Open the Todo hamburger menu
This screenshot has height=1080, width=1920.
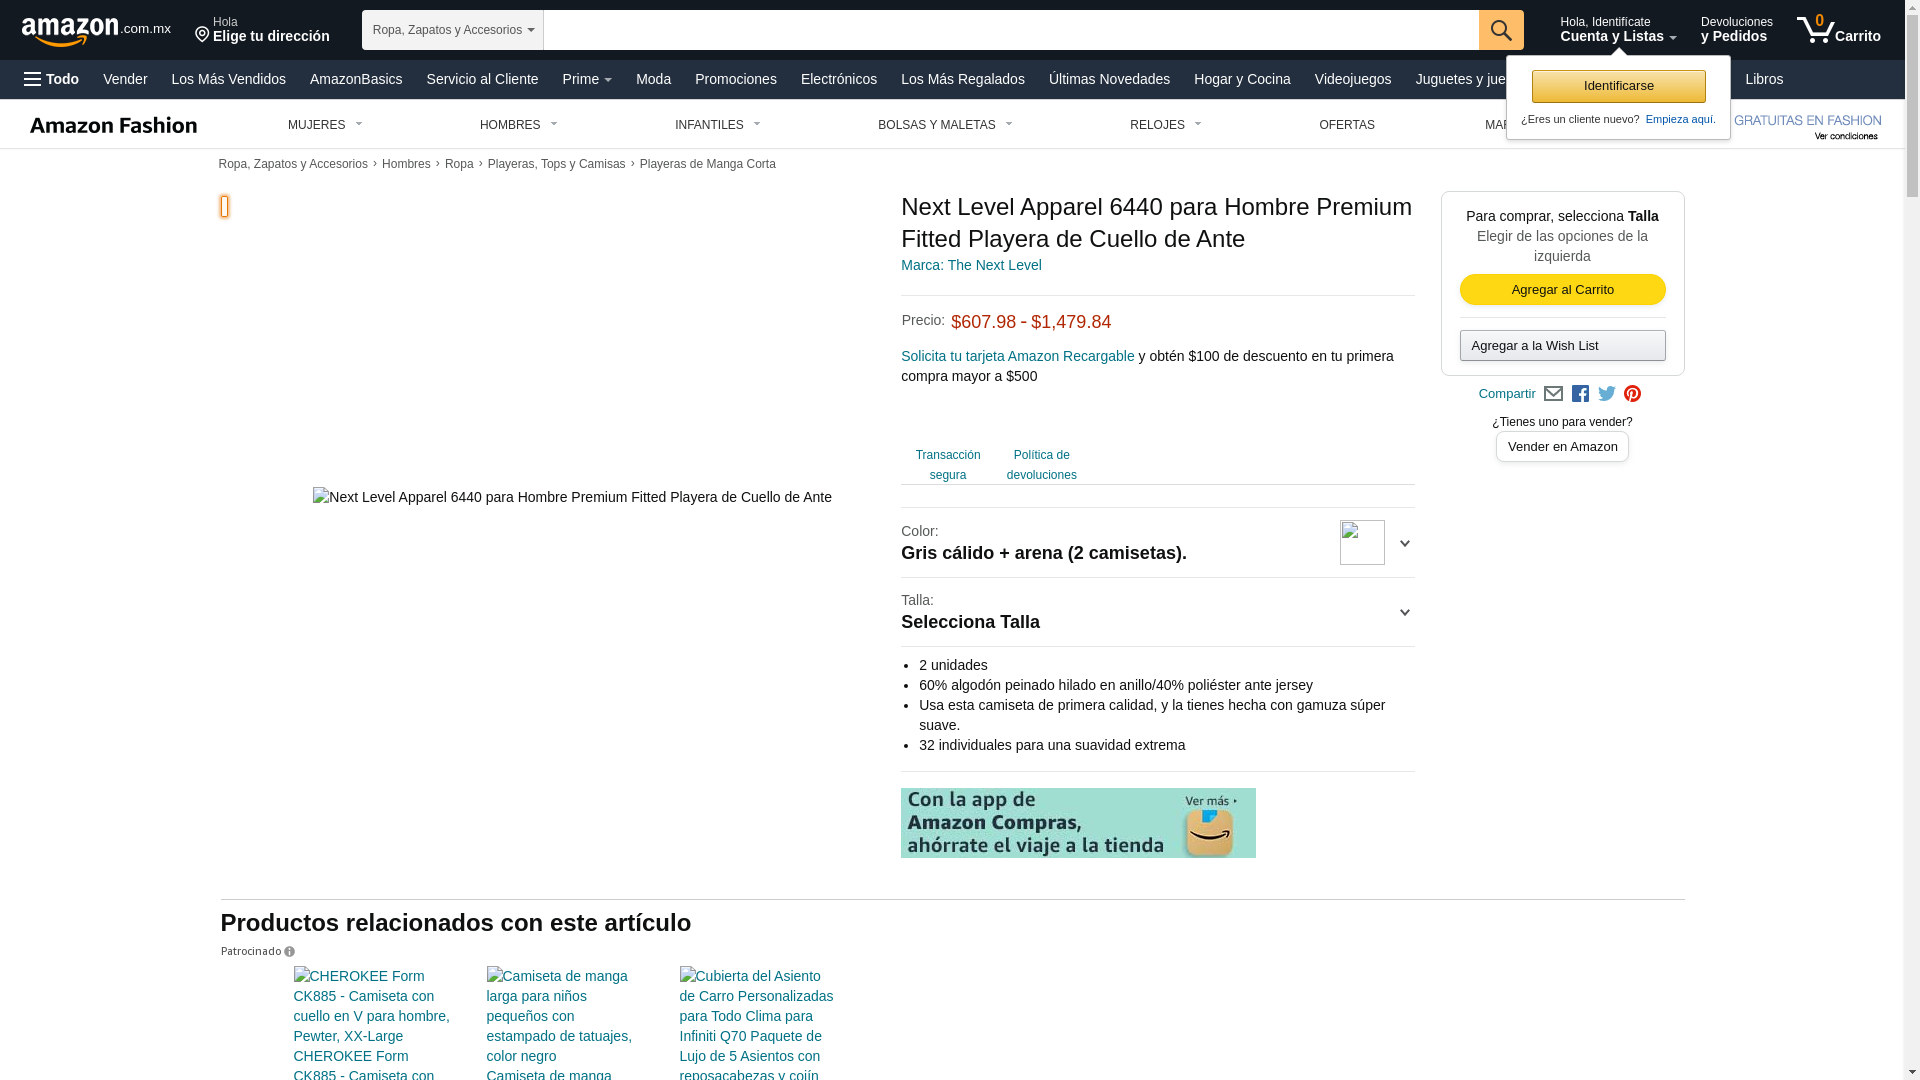tap(52, 79)
